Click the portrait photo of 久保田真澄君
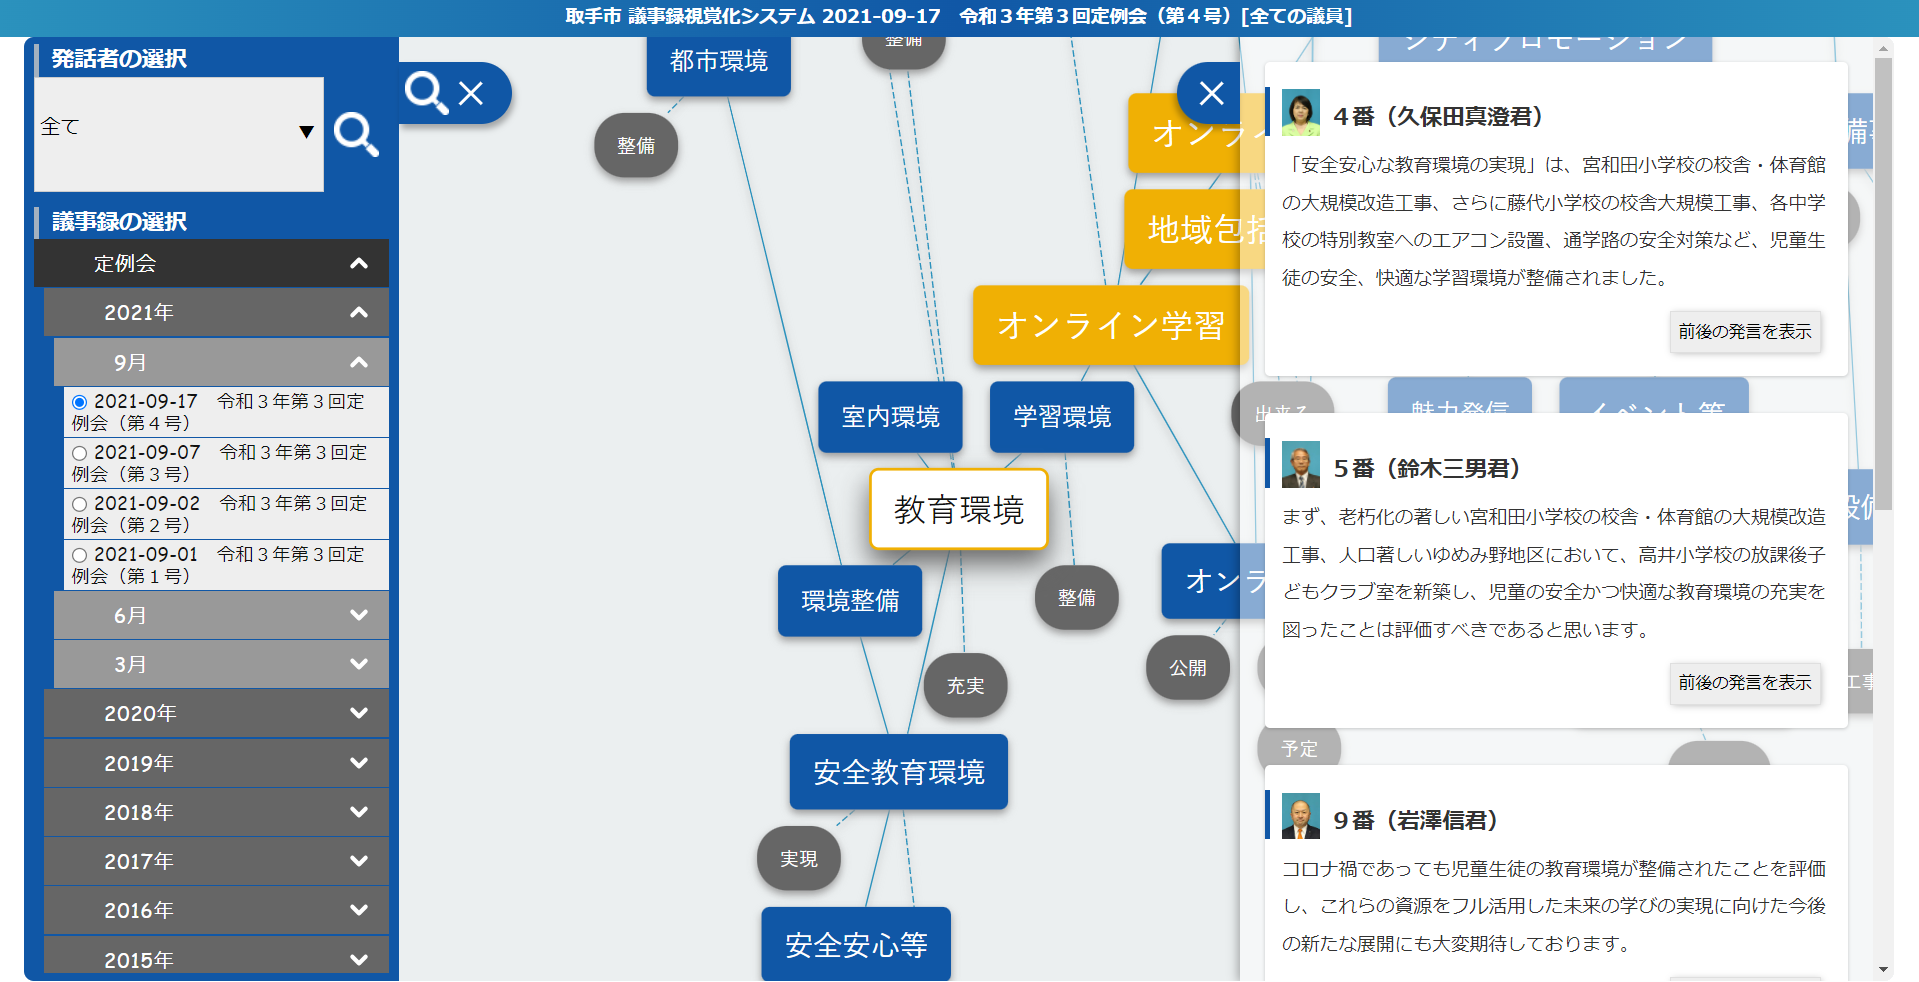Image resolution: width=1919 pixels, height=982 pixels. tap(1300, 111)
